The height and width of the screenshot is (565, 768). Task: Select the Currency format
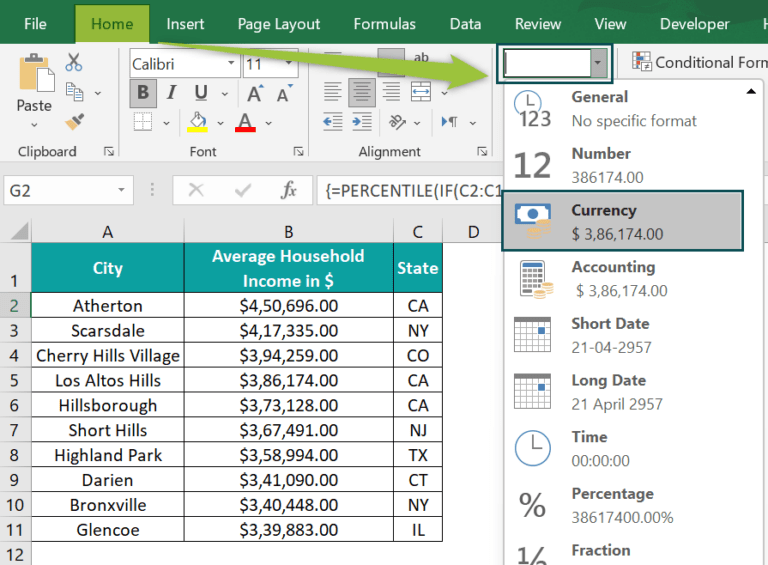623,221
